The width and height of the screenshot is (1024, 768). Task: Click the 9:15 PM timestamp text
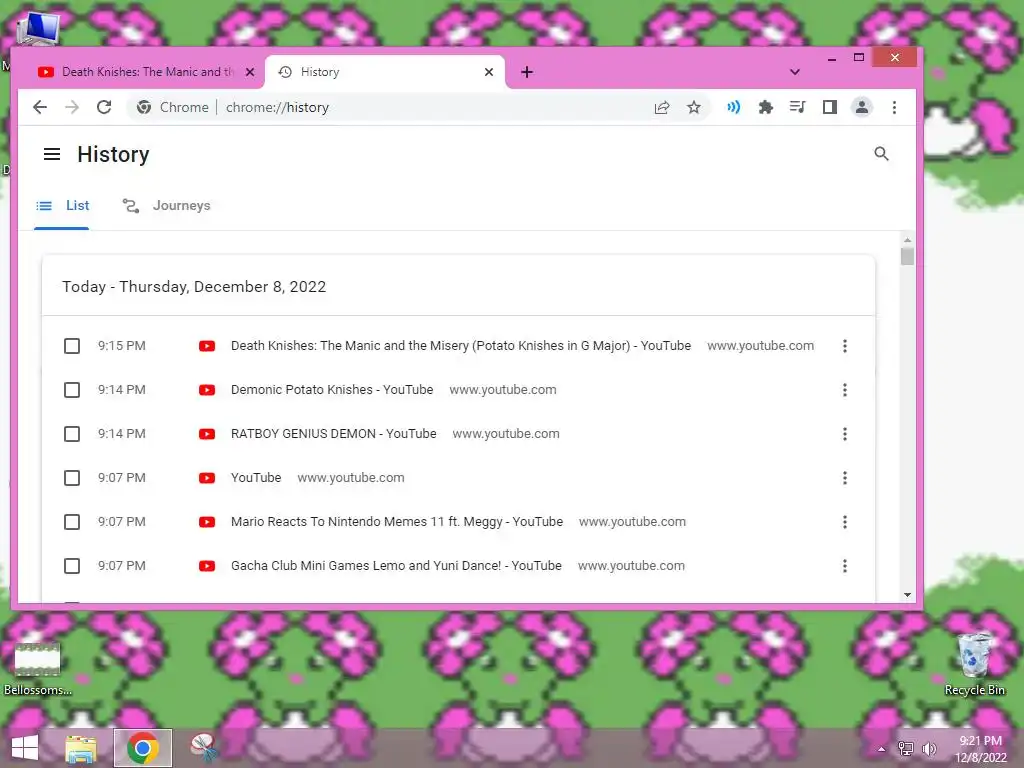[x=121, y=345]
